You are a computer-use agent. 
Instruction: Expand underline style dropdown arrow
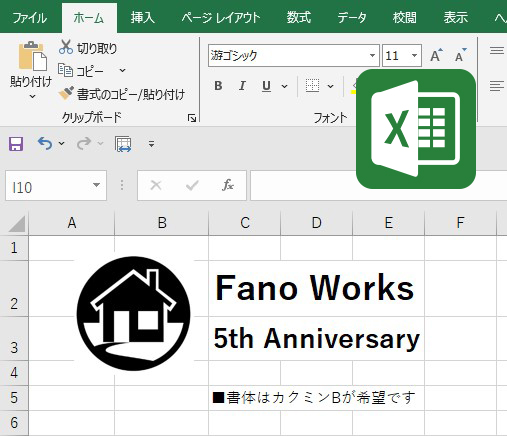tap(284, 86)
